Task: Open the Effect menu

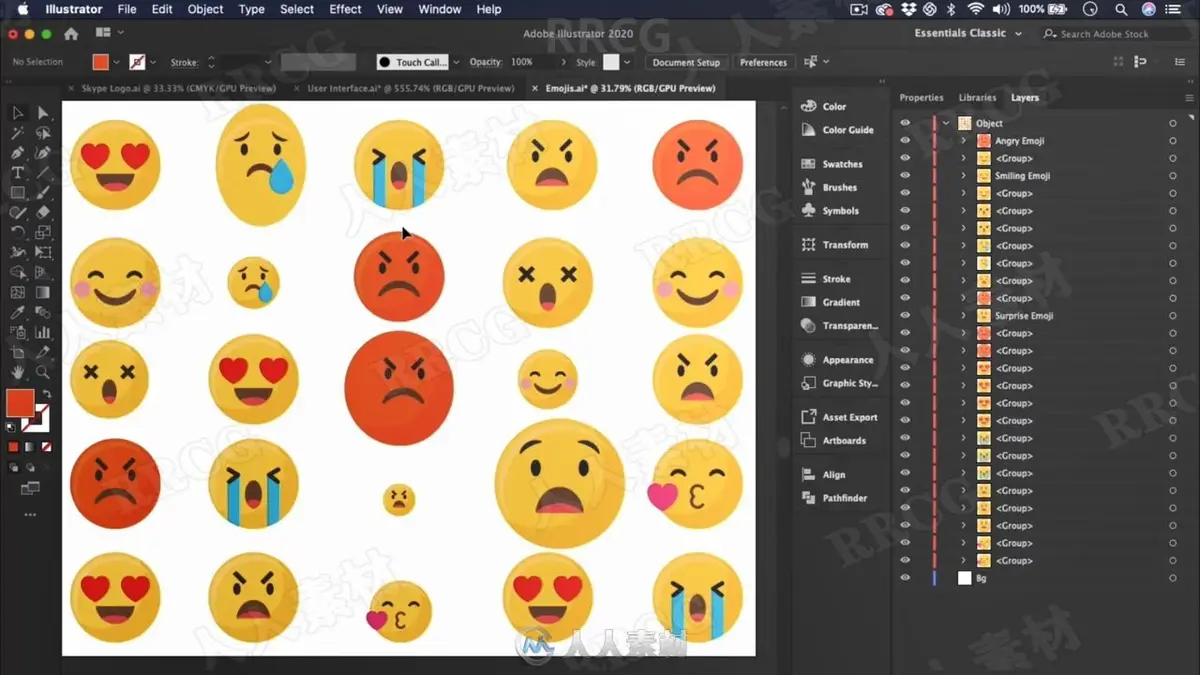Action: click(345, 9)
